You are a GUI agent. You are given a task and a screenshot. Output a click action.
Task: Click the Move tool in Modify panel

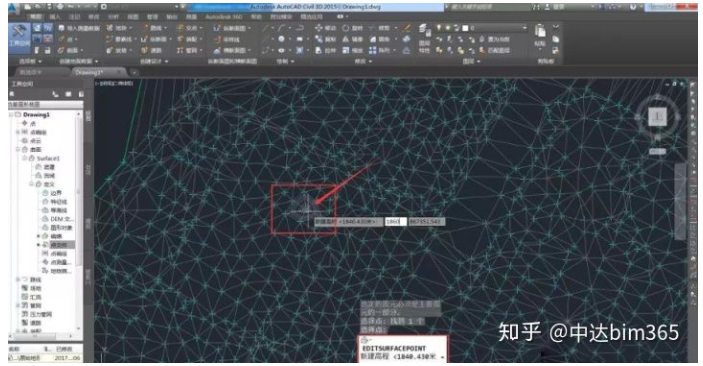coord(325,28)
